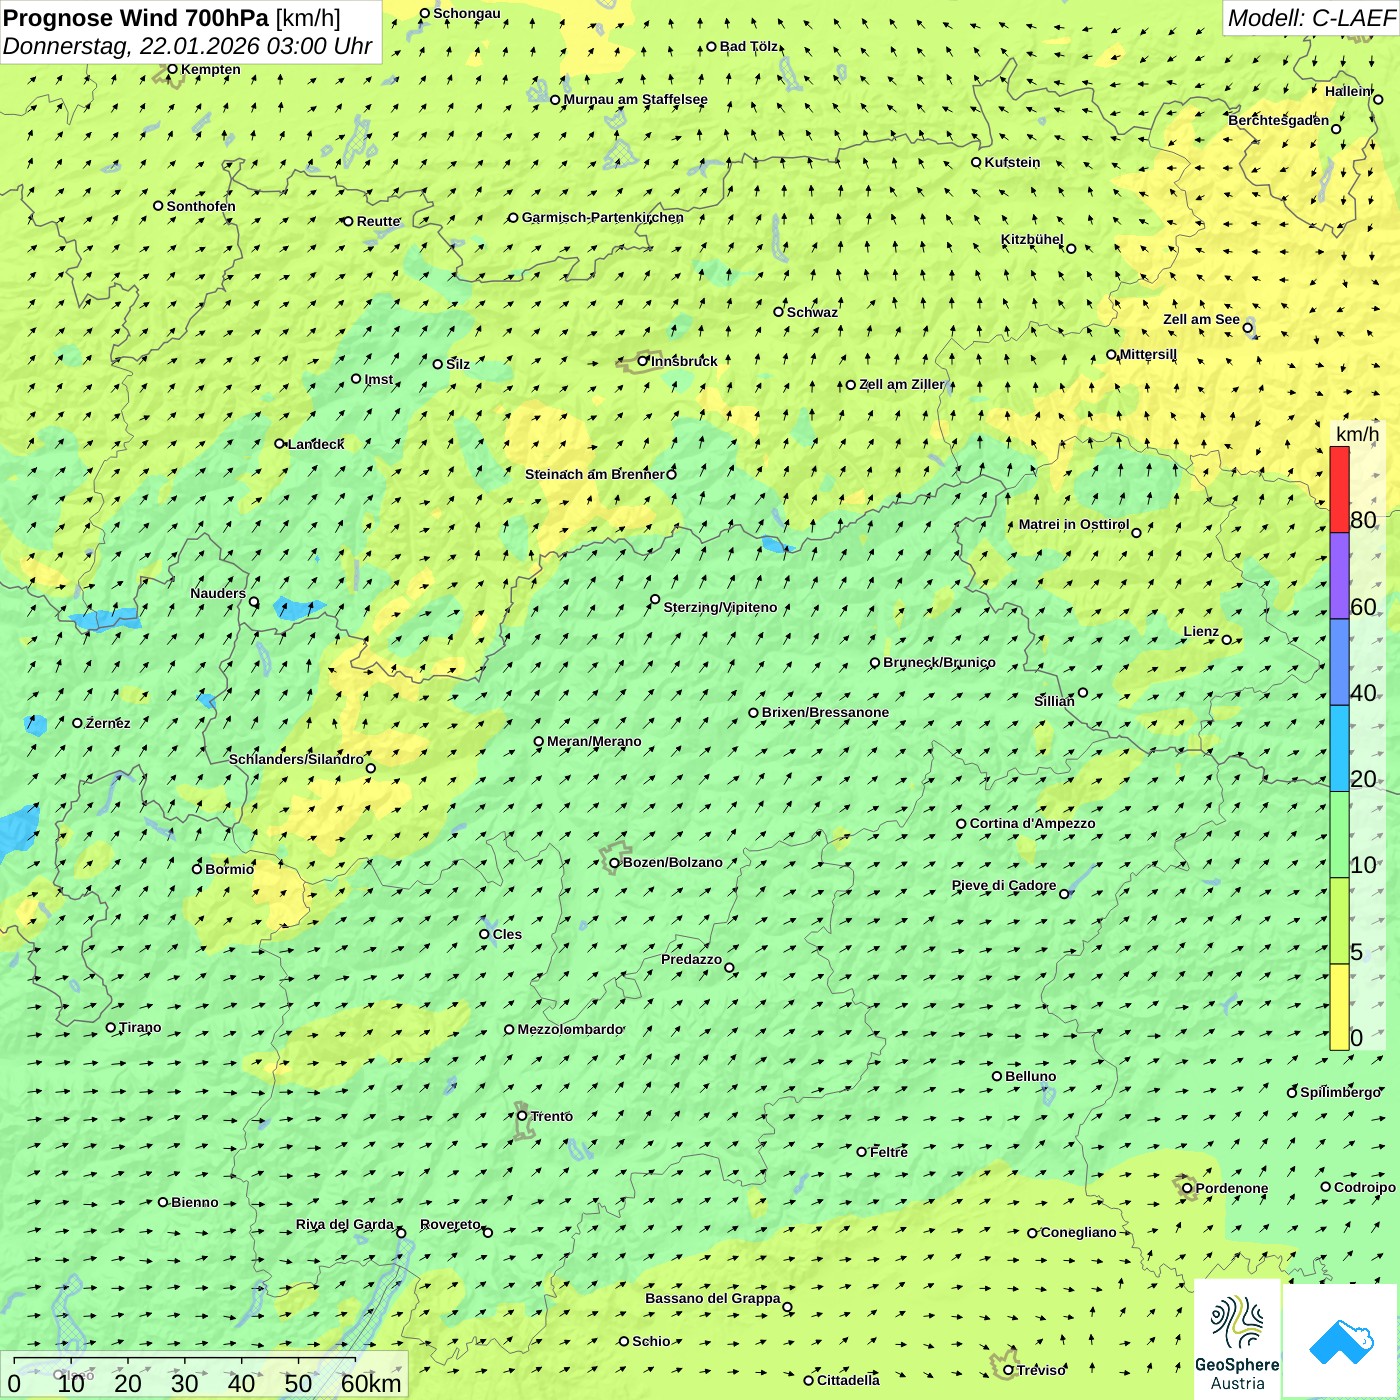Click the 'Spilimbergo' label
The height and width of the screenshot is (1400, 1400).
[1341, 1092]
